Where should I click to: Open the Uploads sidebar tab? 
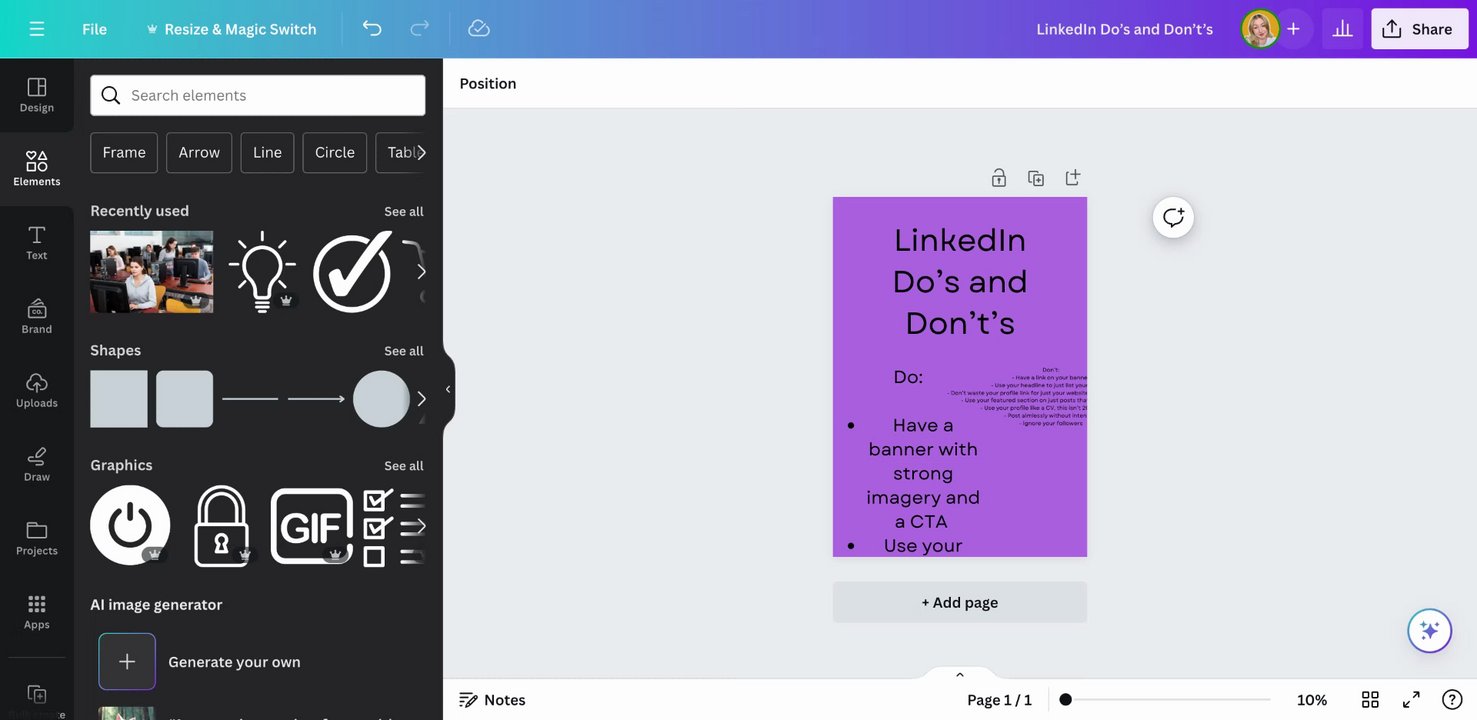point(37,391)
